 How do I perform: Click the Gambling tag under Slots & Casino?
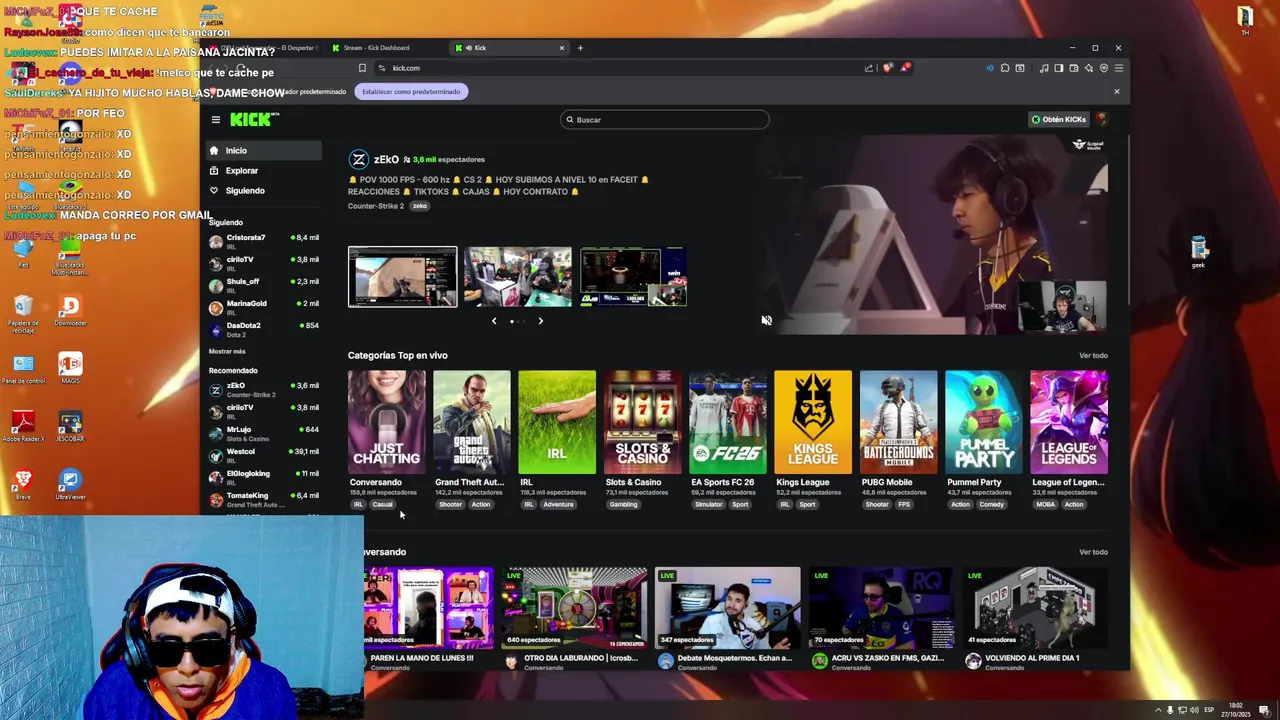623,505
